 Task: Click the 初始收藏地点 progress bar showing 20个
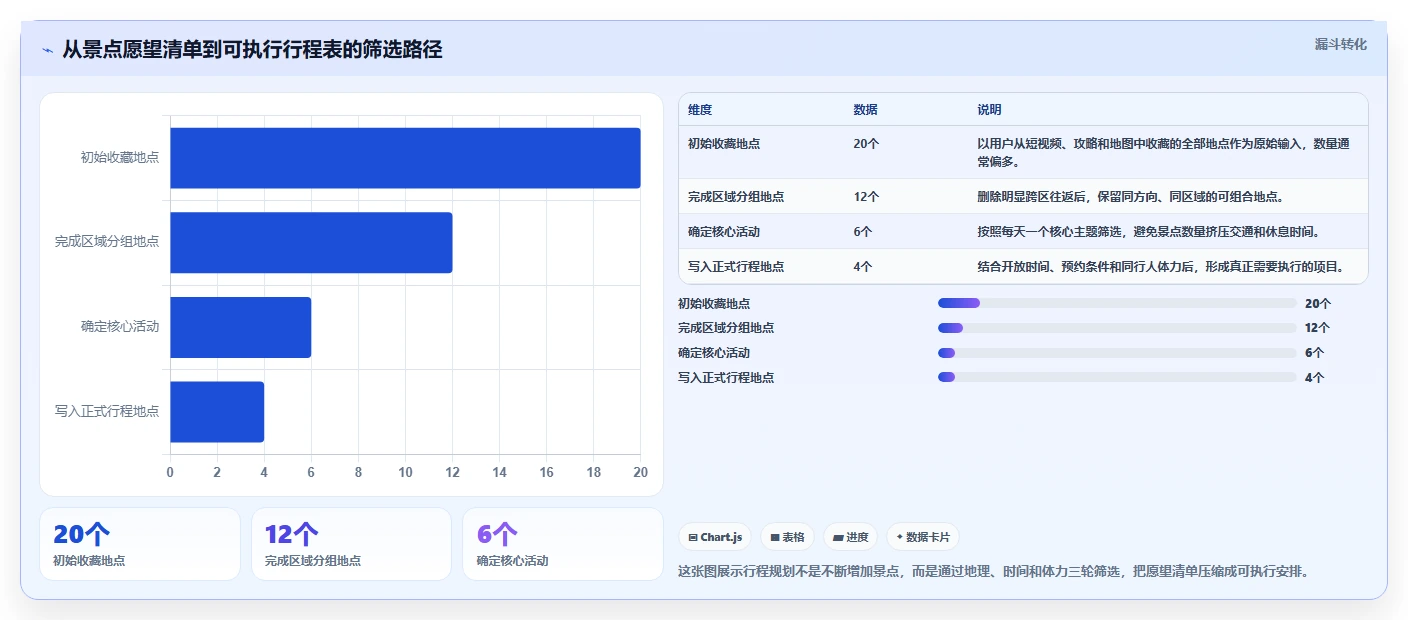[1117, 303]
